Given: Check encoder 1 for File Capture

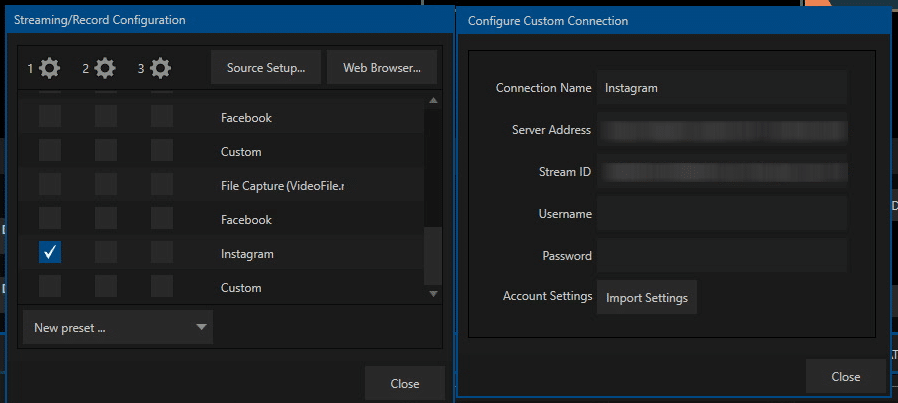Looking at the screenshot, I should coord(50,186).
